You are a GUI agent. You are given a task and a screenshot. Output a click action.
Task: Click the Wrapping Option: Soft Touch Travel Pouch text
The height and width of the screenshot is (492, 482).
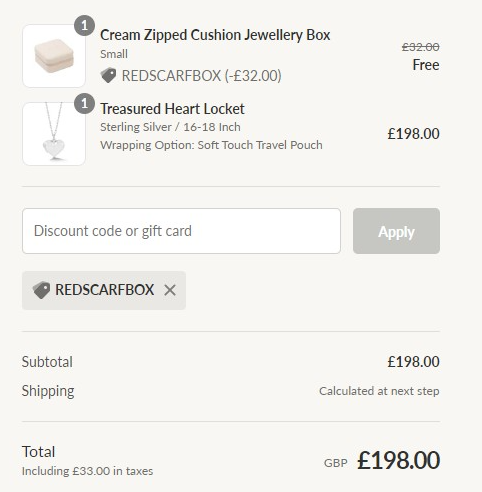coord(211,145)
